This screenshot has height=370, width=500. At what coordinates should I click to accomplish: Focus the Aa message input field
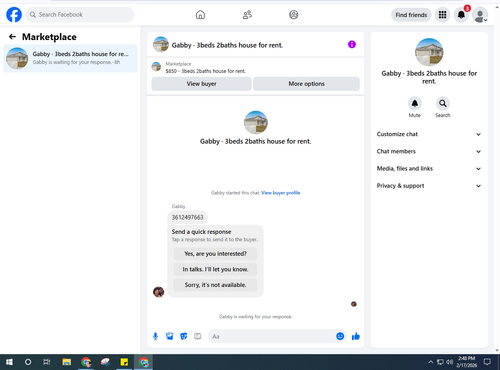[x=271, y=336]
